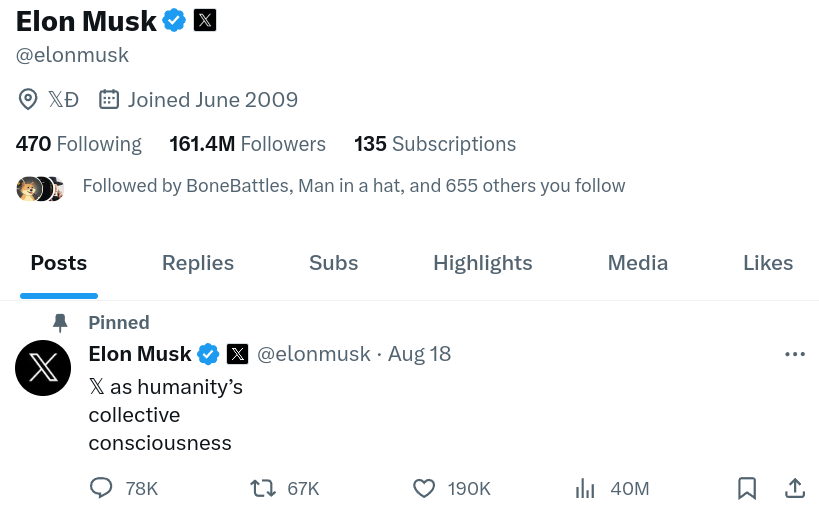Screen dimensions: 819x507
Task: Click the pin icon above the post
Action: pos(60,323)
